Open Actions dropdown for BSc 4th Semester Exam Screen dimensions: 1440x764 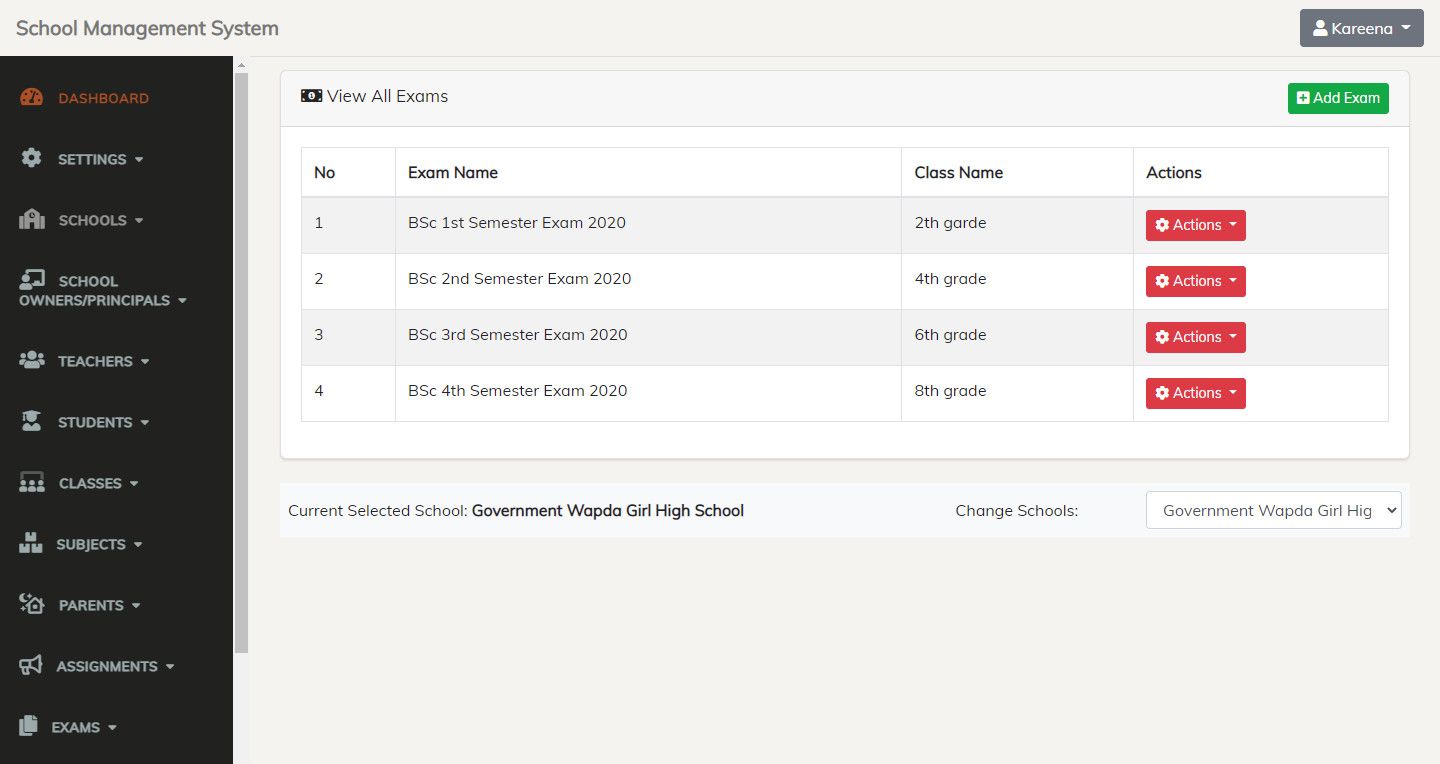coord(1195,393)
